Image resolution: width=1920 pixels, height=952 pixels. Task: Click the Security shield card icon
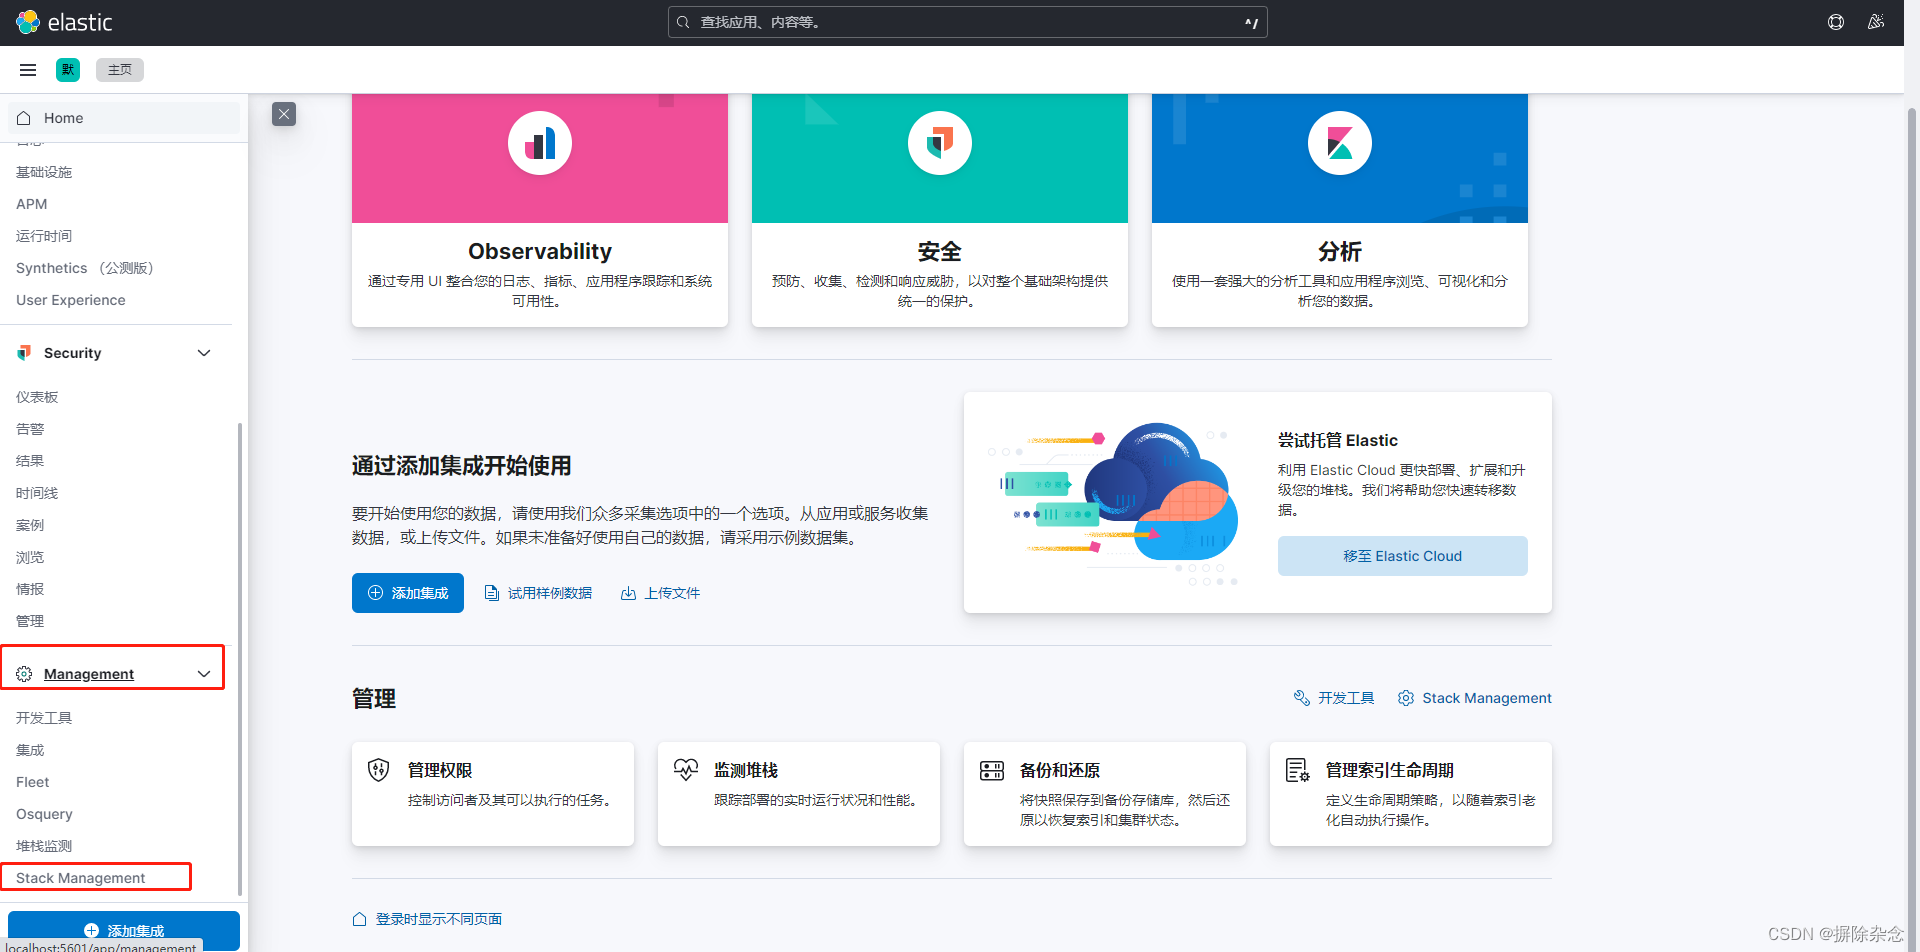point(940,143)
